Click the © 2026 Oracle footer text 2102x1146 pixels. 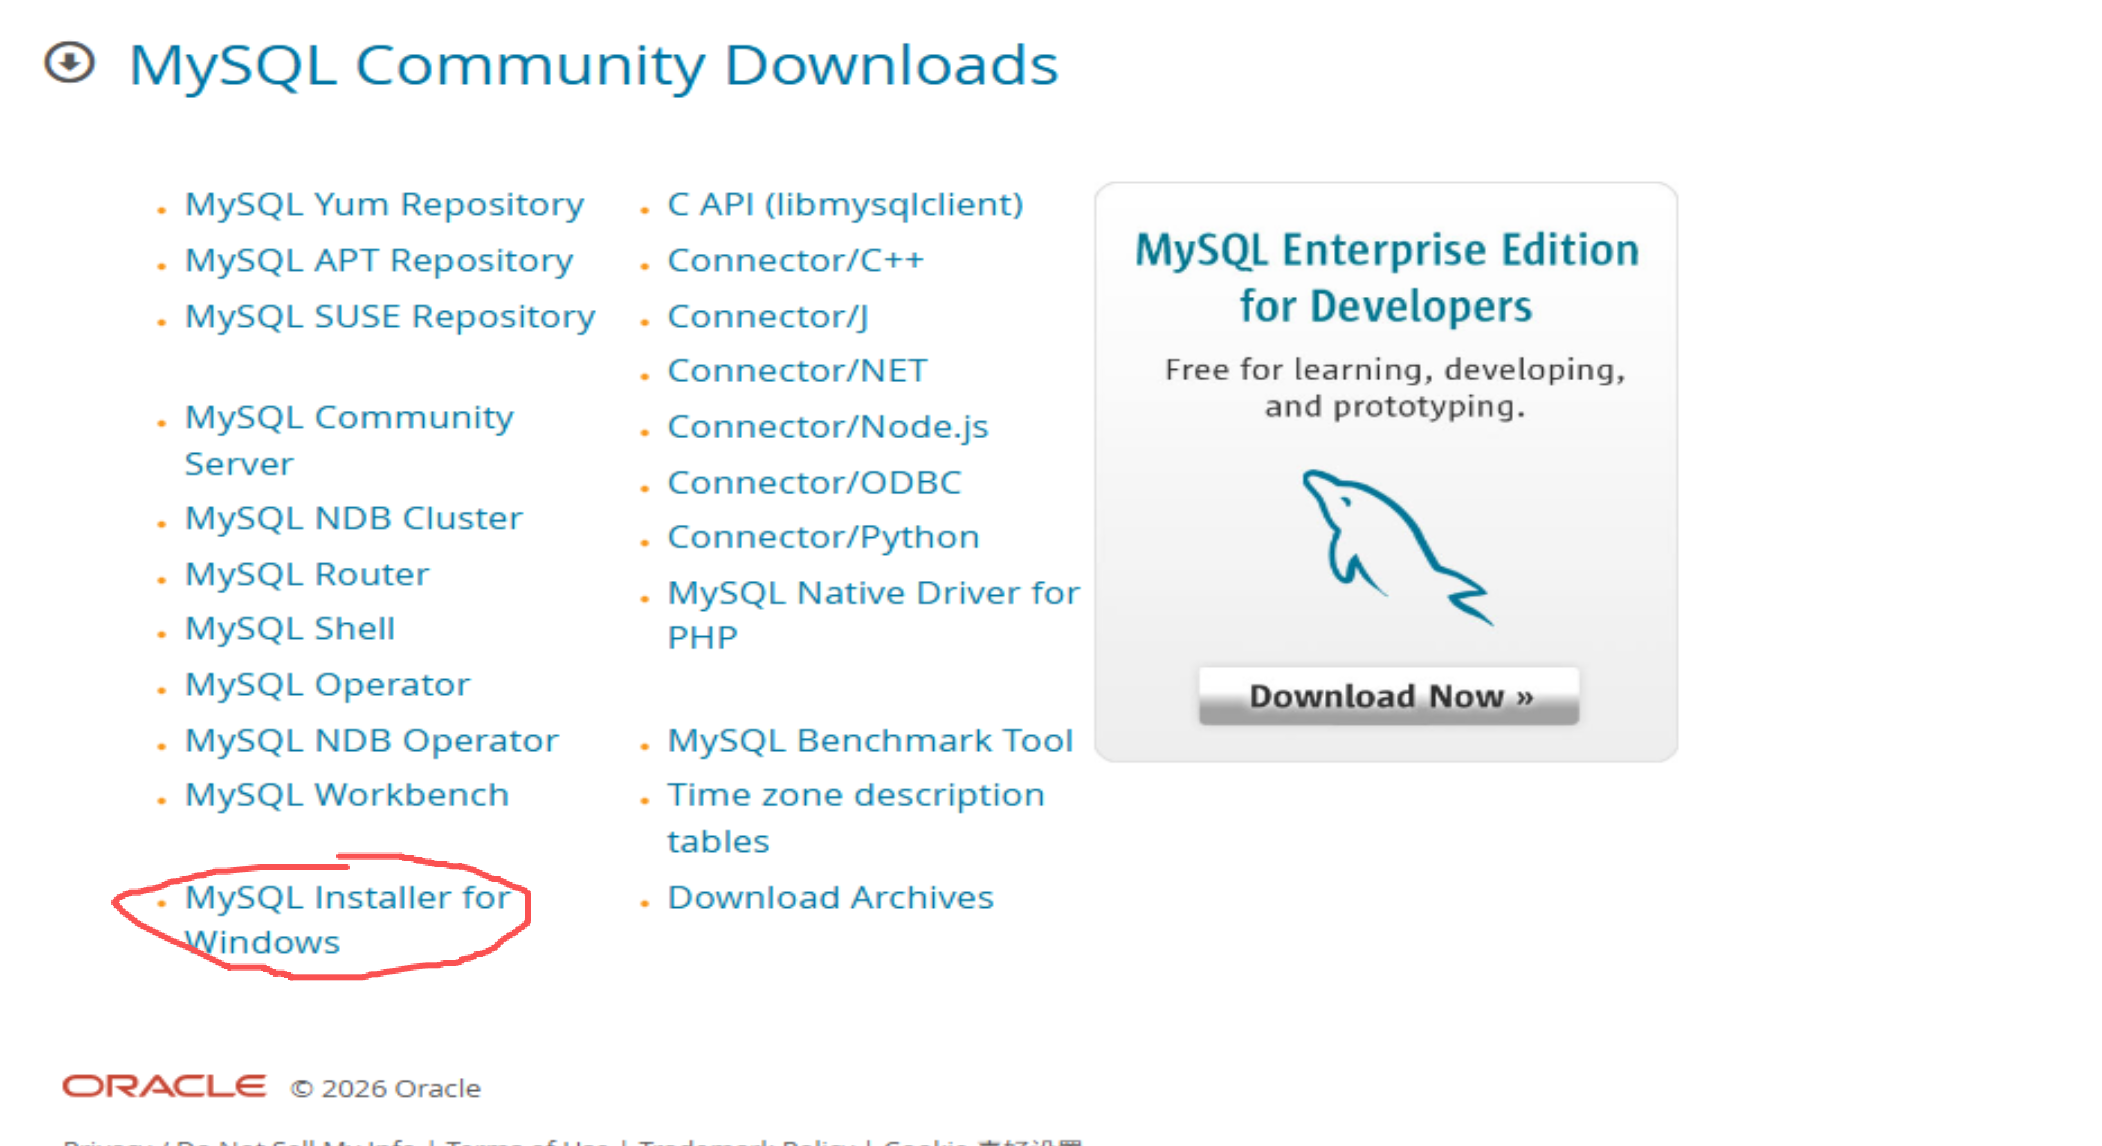(385, 1088)
